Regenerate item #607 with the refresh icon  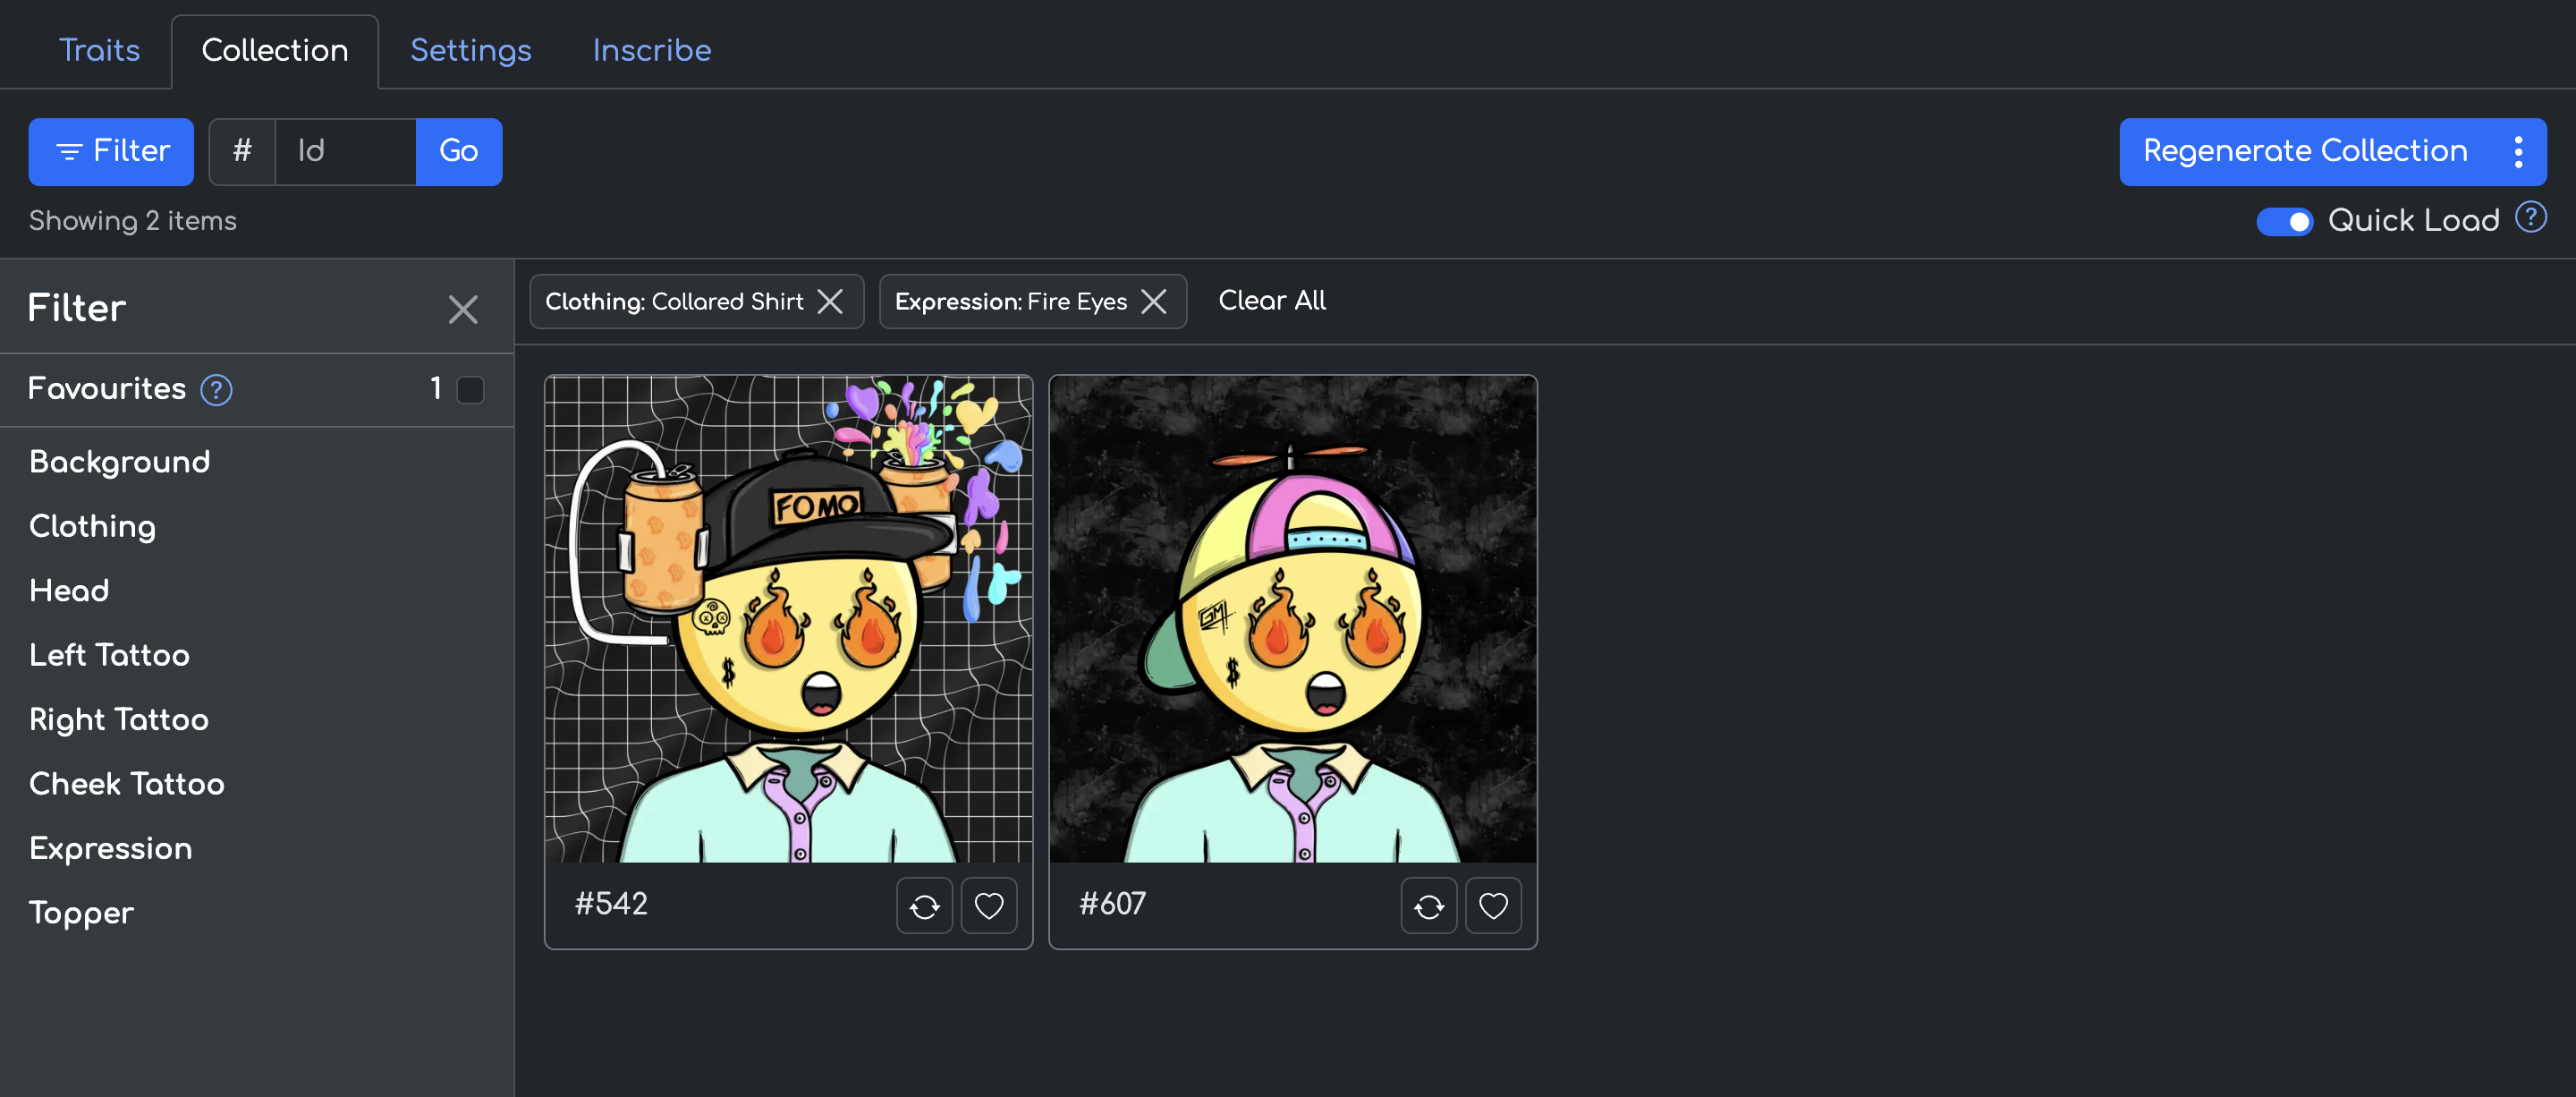[x=1428, y=906]
